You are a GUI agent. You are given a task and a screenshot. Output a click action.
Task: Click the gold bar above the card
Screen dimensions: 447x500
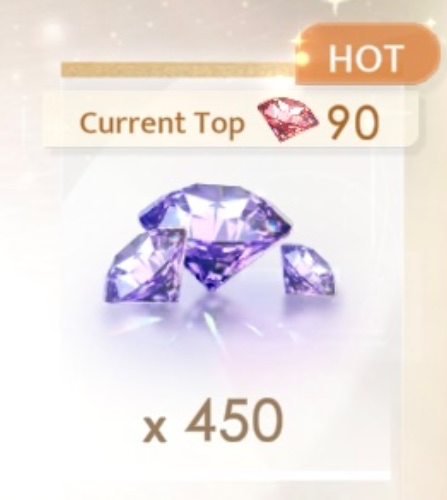point(178,71)
